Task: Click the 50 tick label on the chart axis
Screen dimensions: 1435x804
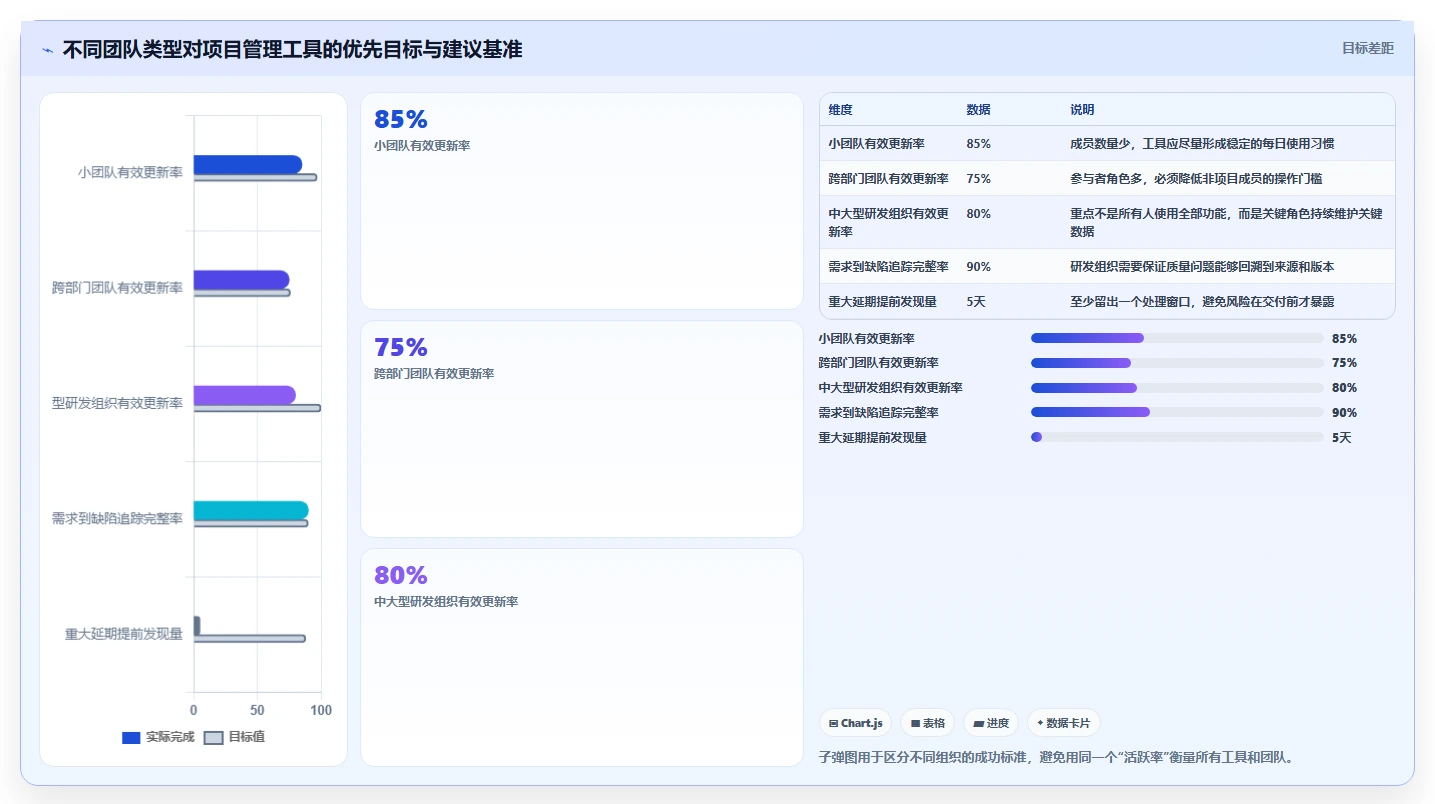Action: click(257, 710)
